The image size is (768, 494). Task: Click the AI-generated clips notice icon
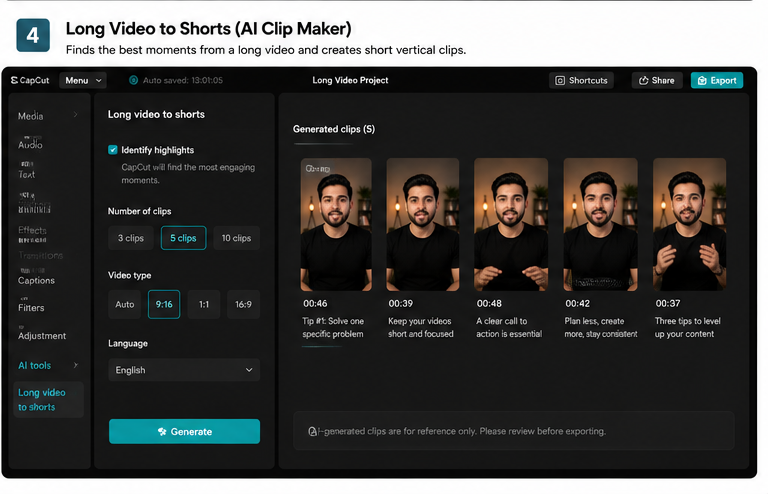click(312, 431)
